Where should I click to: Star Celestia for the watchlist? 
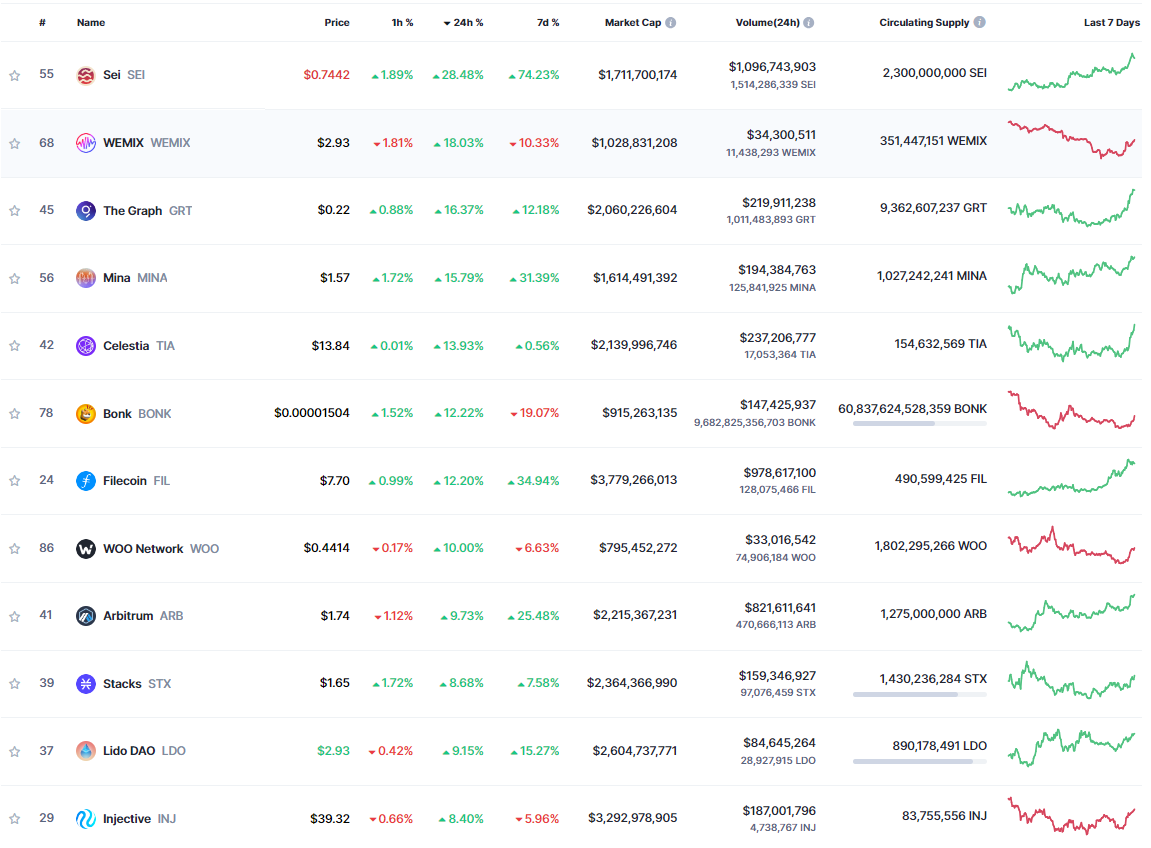(15, 346)
